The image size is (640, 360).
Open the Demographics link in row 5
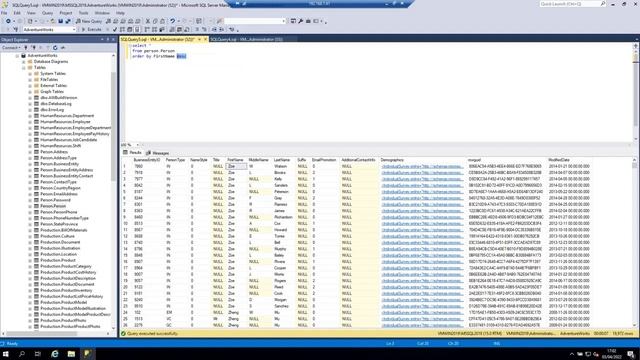tap(422, 191)
